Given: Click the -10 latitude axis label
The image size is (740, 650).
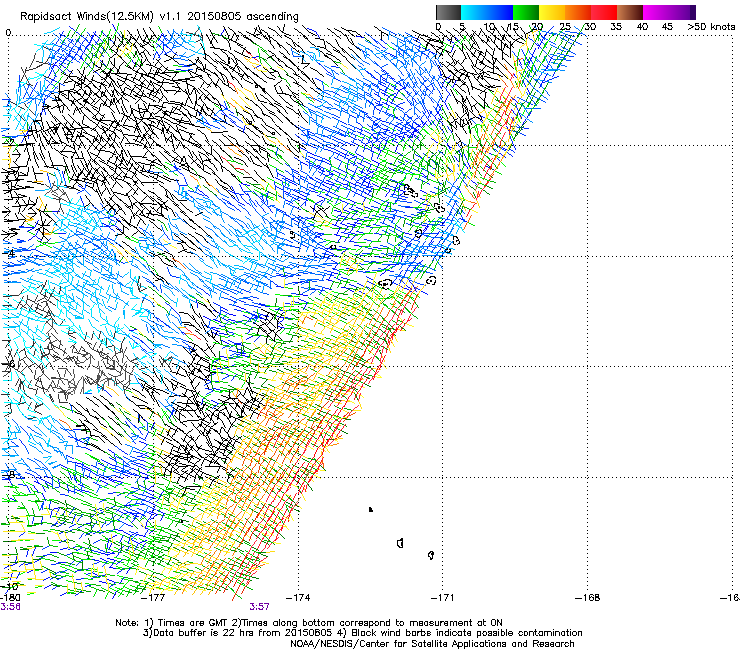Looking at the screenshot, I should click(x=10, y=586).
